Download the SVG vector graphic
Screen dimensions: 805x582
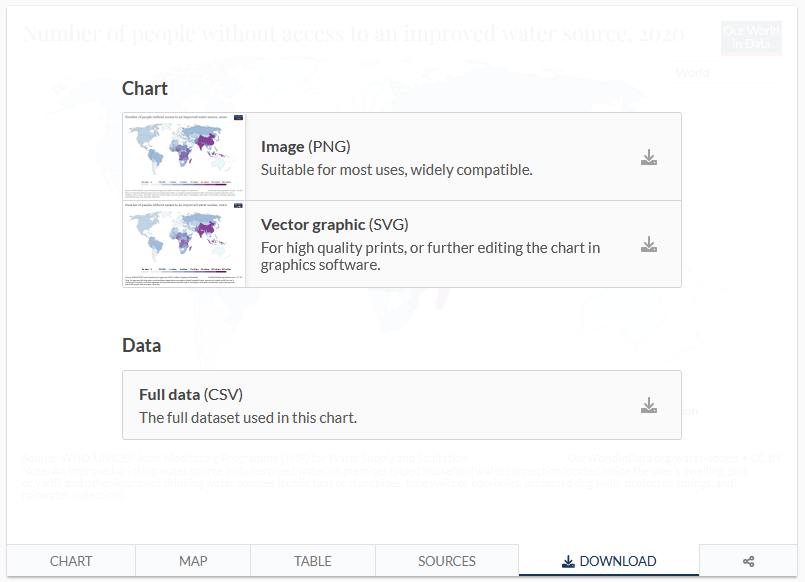tap(649, 243)
